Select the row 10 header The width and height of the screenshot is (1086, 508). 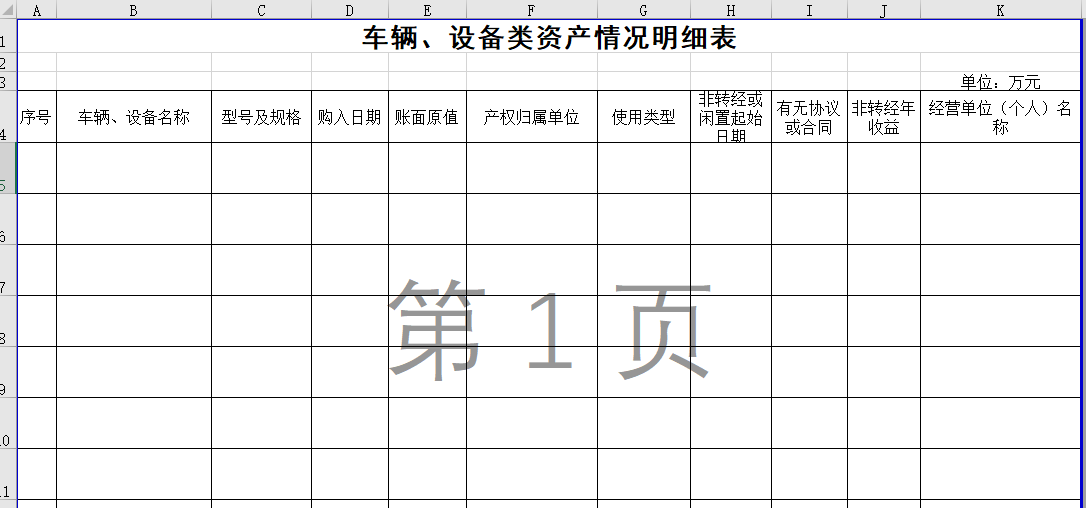coord(8,423)
